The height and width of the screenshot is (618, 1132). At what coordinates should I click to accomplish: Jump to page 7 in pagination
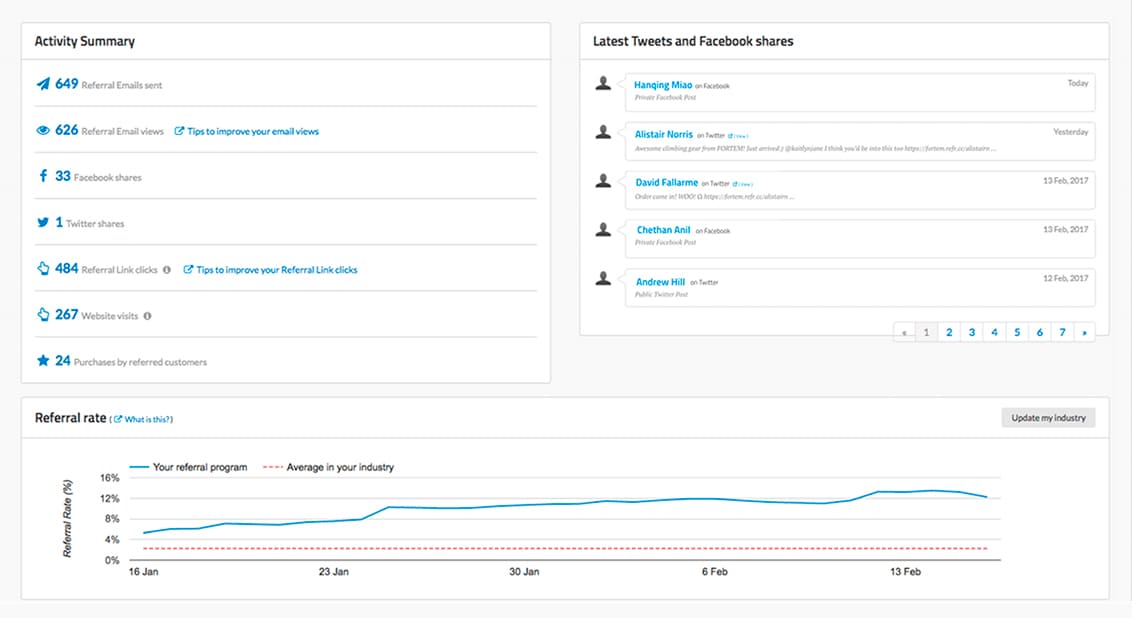[1062, 332]
